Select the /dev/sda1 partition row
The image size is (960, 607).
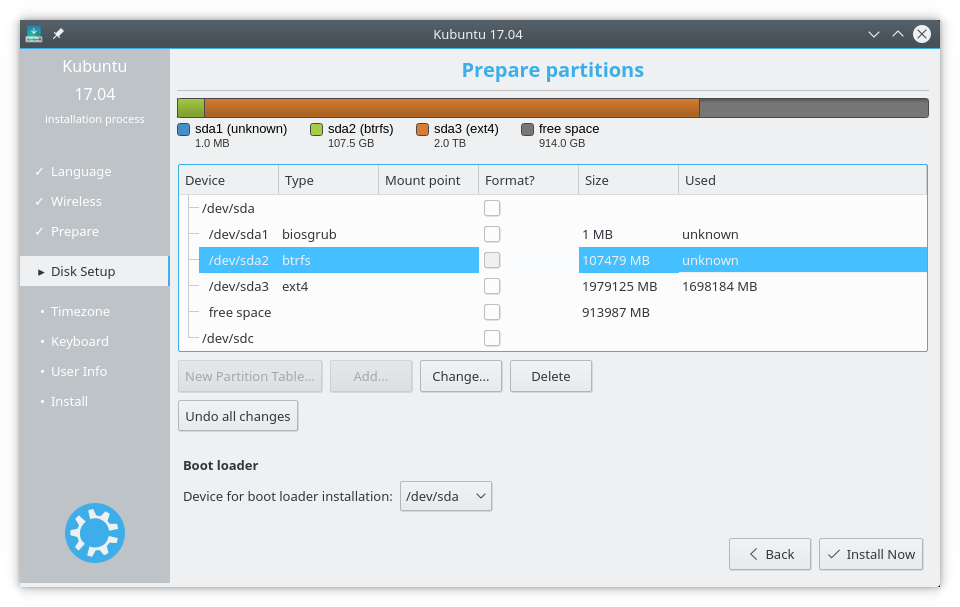click(x=553, y=234)
